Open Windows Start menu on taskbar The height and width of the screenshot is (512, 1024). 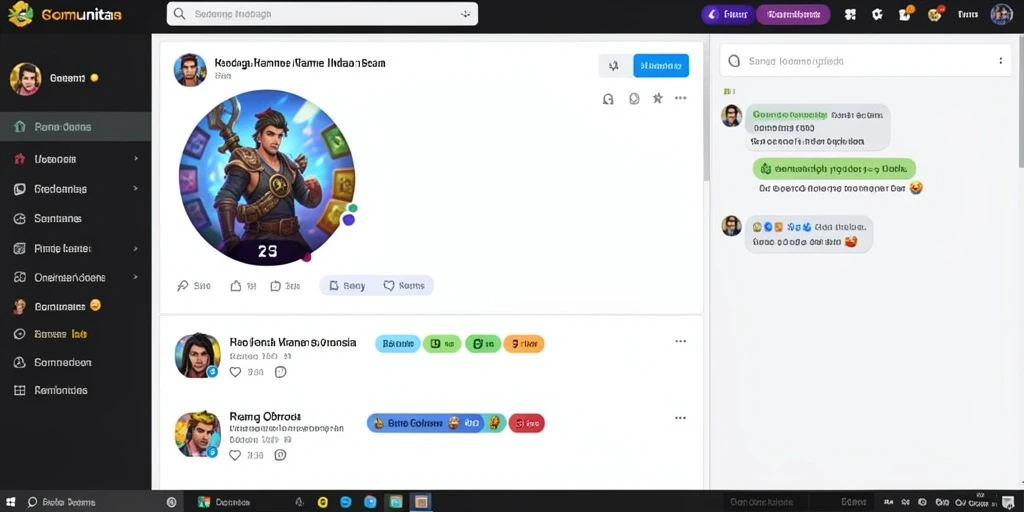click(11, 502)
